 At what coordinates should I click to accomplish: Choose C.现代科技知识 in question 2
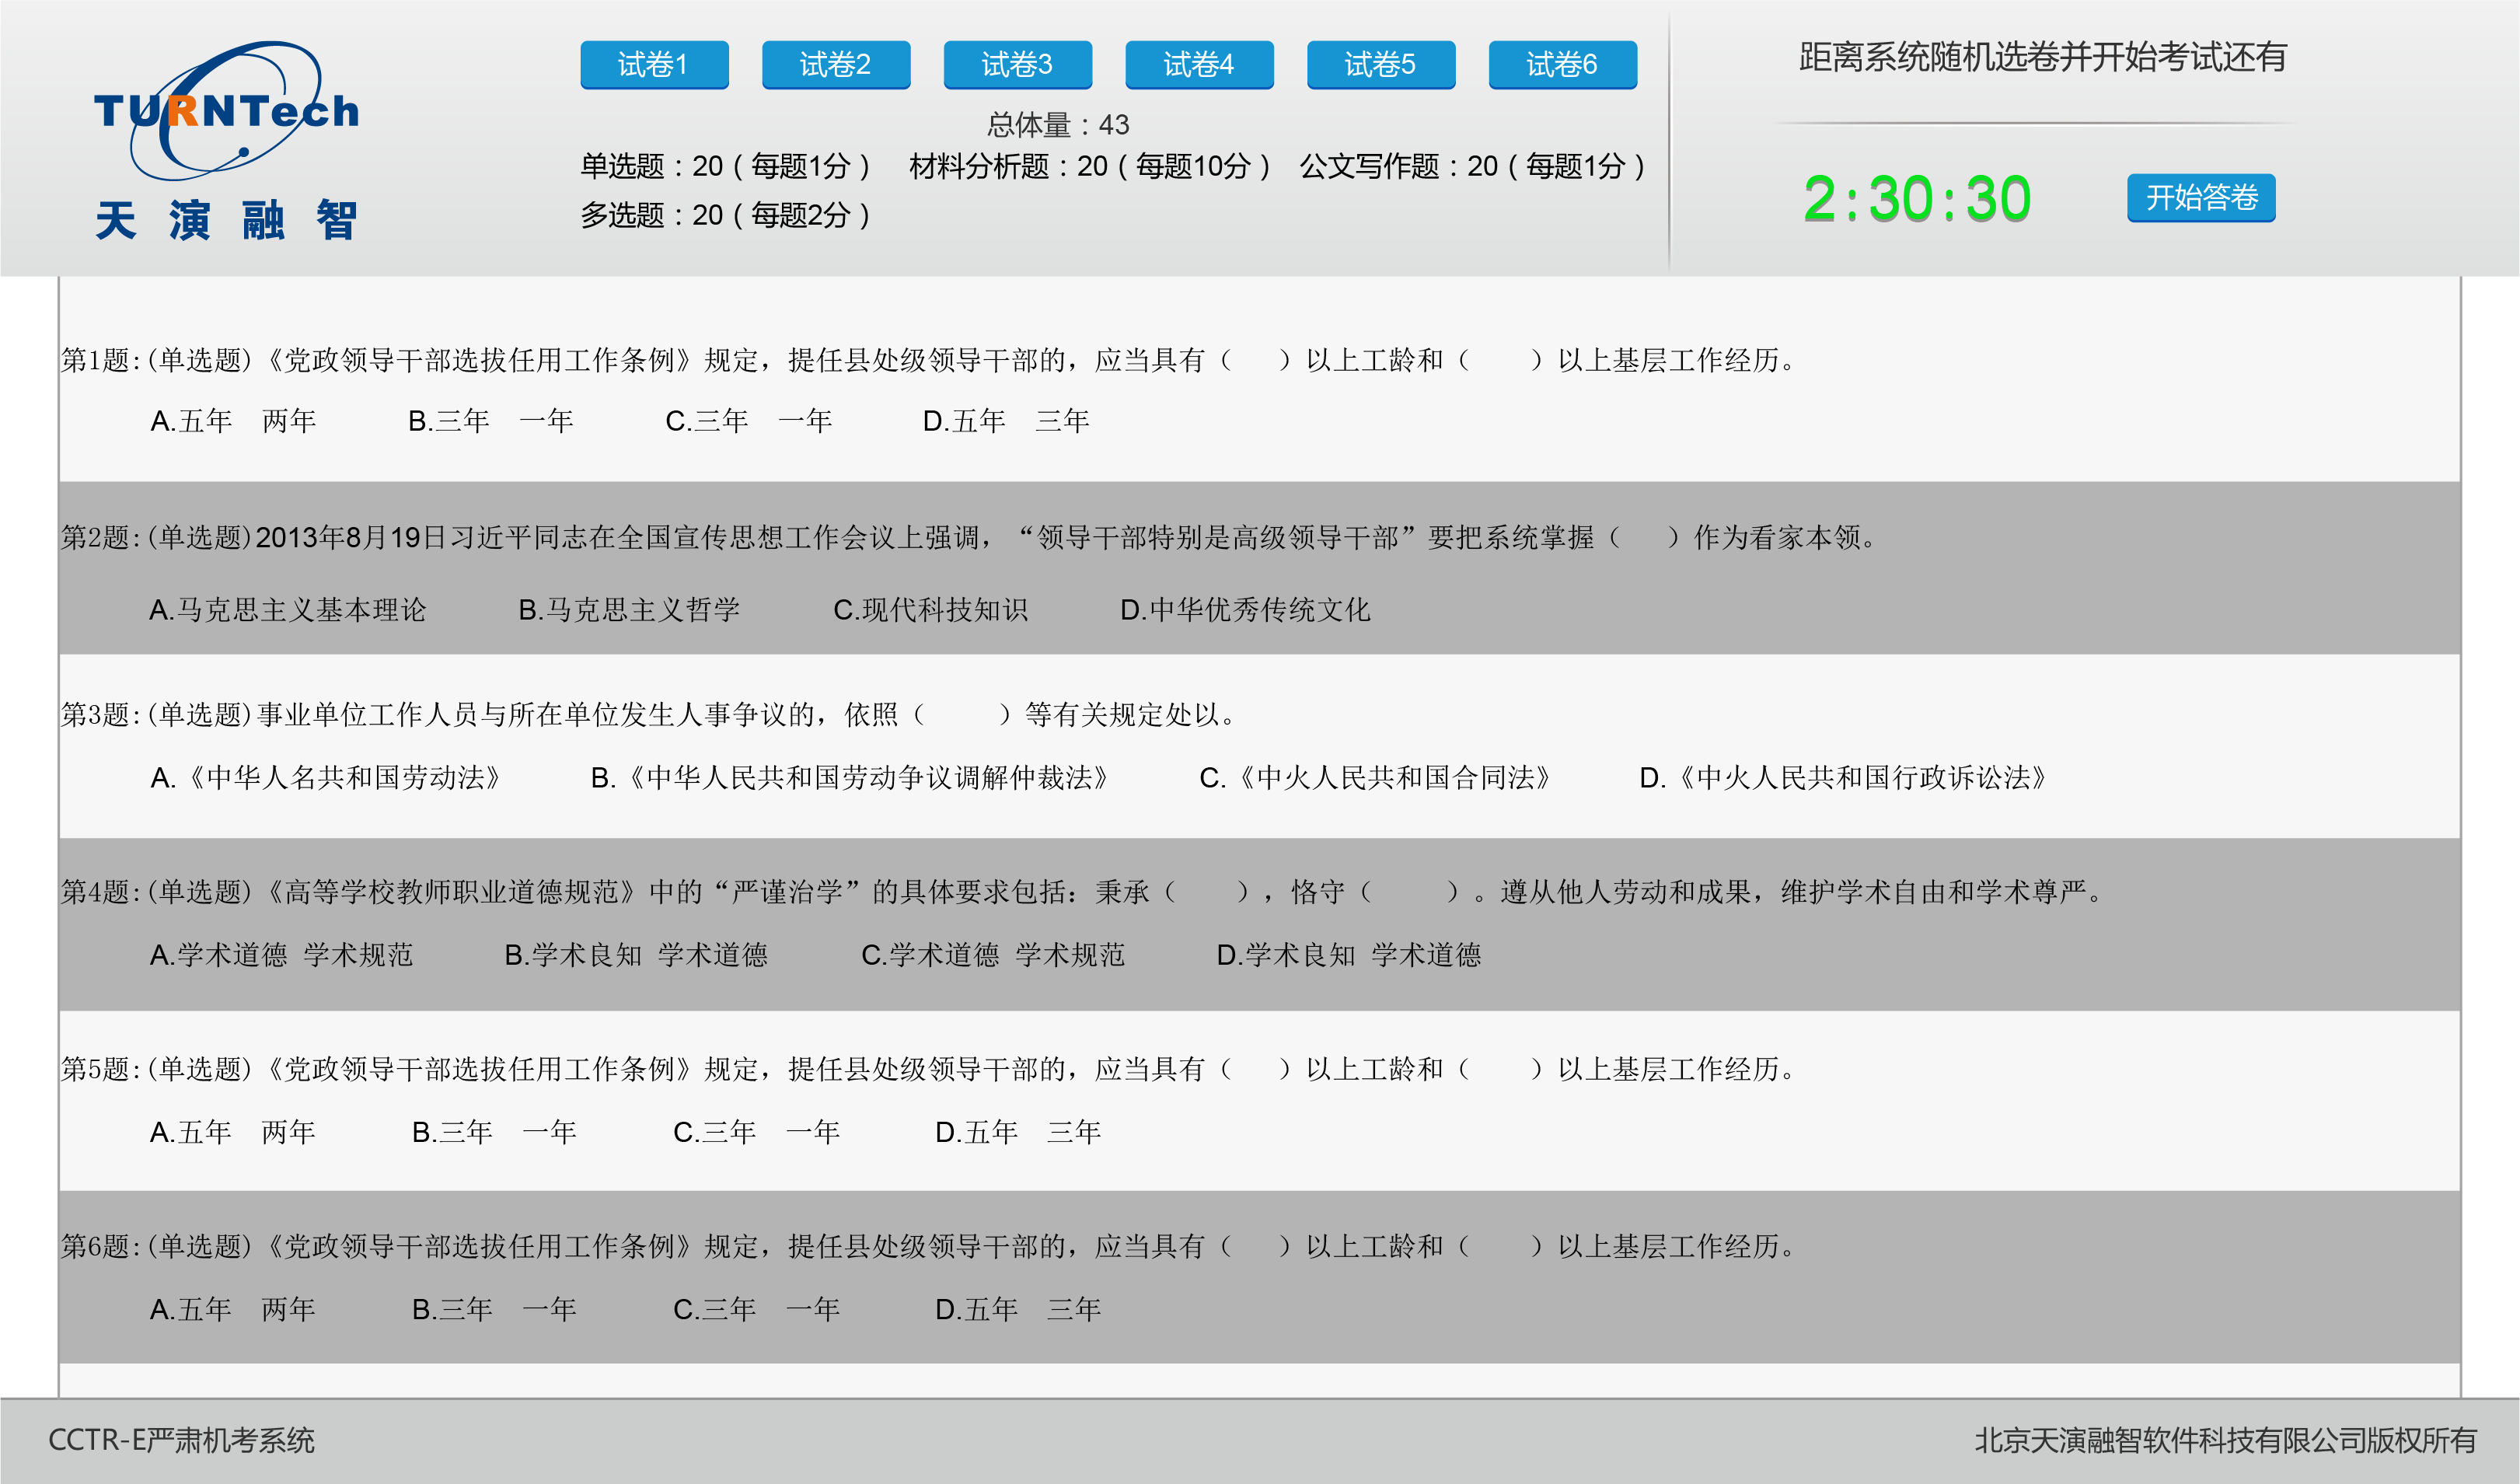931,610
